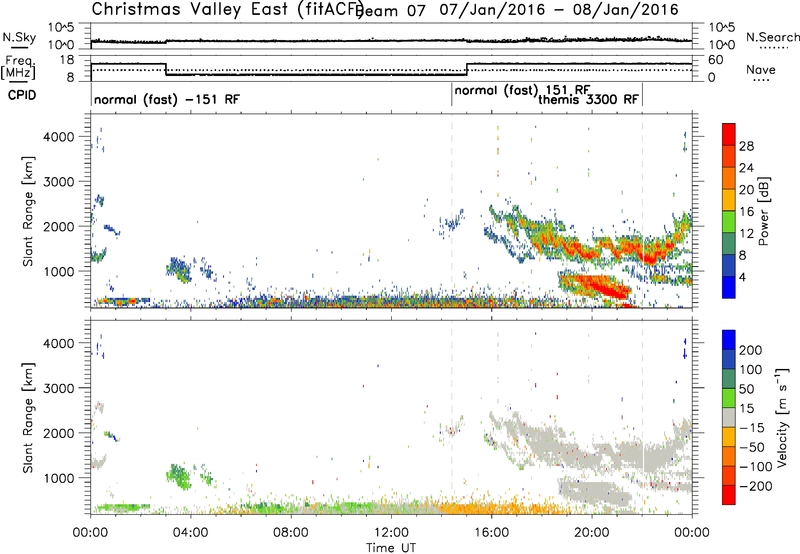800x554 pixels.
Task: Click the '50' tick on Velocity color bar
Action: (746, 389)
